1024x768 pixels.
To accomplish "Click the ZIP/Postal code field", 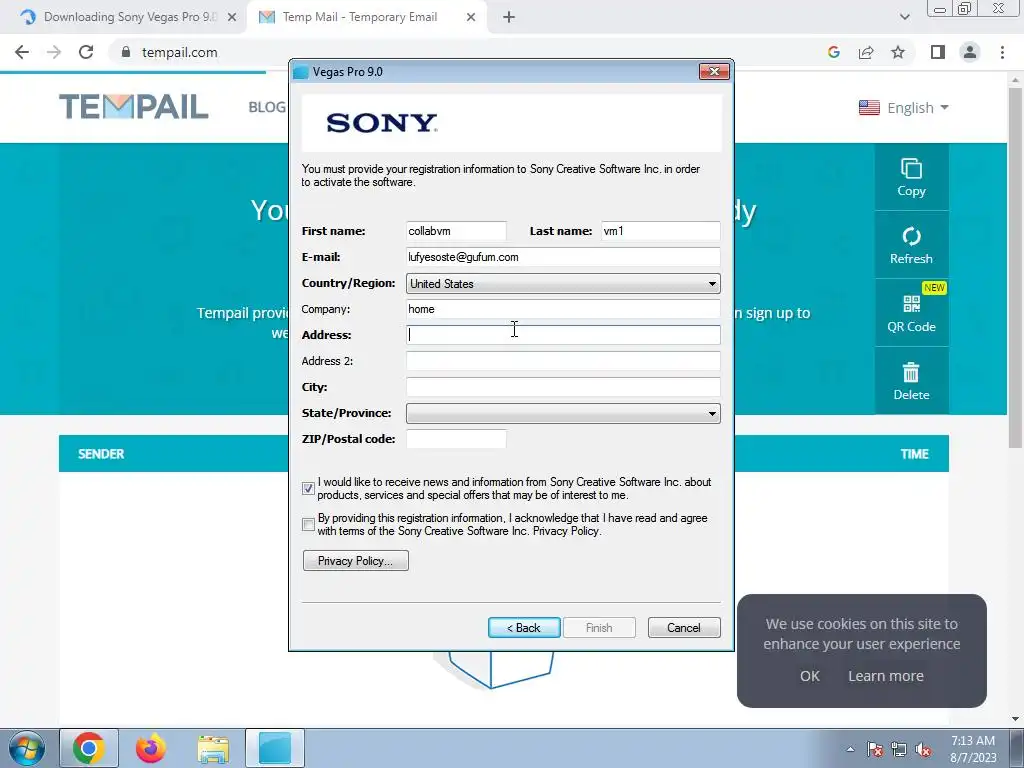I will 456,439.
